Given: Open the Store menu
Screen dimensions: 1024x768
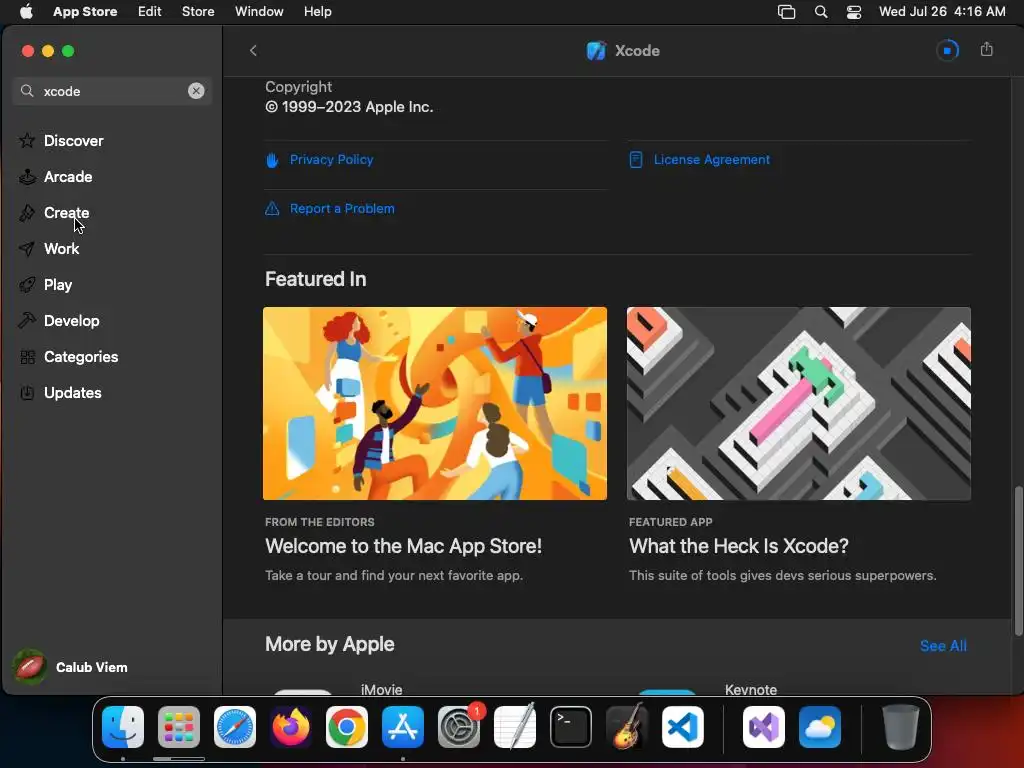Looking at the screenshot, I should coord(198,12).
